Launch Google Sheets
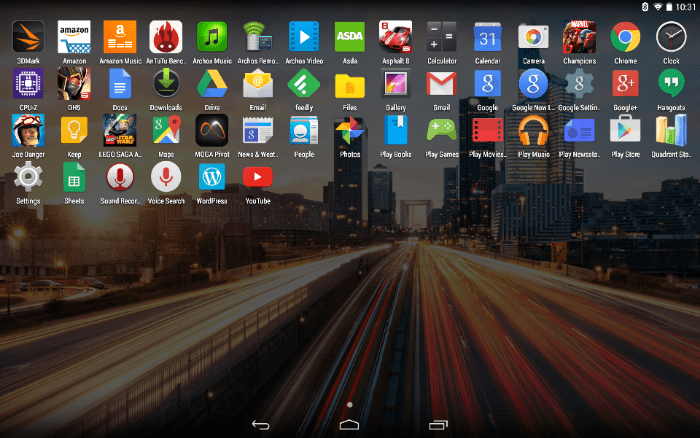This screenshot has width=700, height=438. click(74, 177)
